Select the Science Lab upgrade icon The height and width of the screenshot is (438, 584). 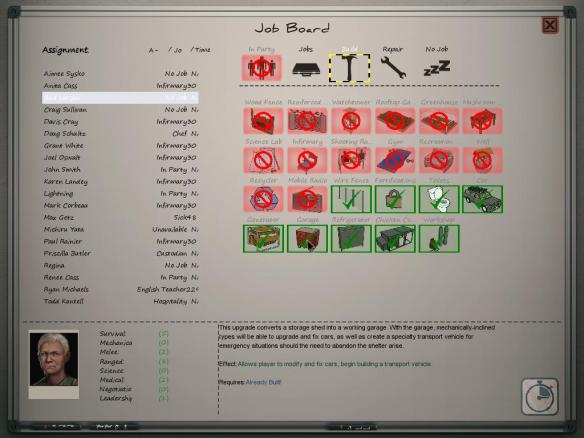[263, 160]
